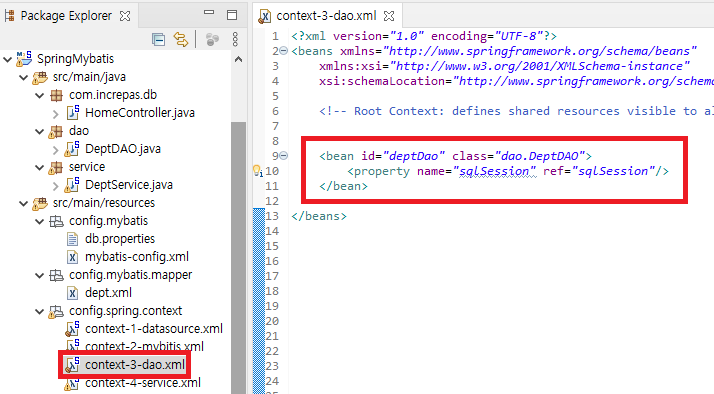The height and width of the screenshot is (394, 714).
Task: Expand the DeptService.java node
Action: (x=56, y=185)
